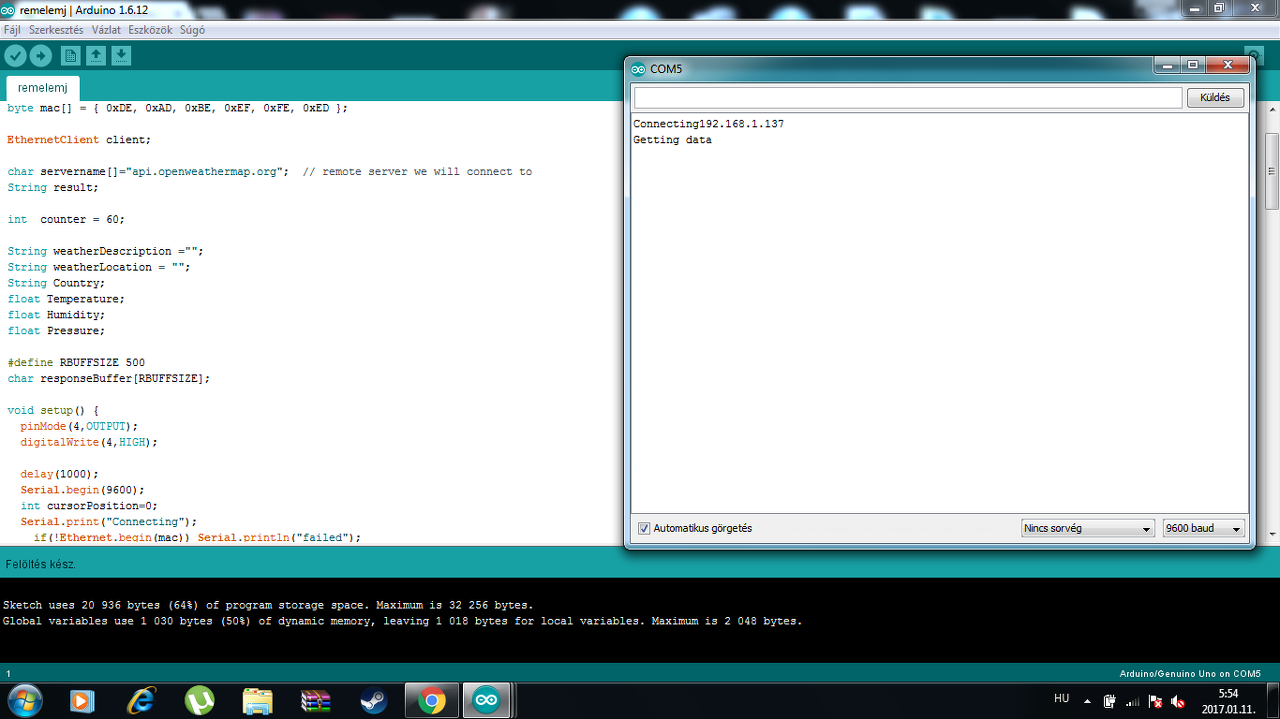Create a new sketch with New icon
1280x719 pixels.
click(70, 56)
